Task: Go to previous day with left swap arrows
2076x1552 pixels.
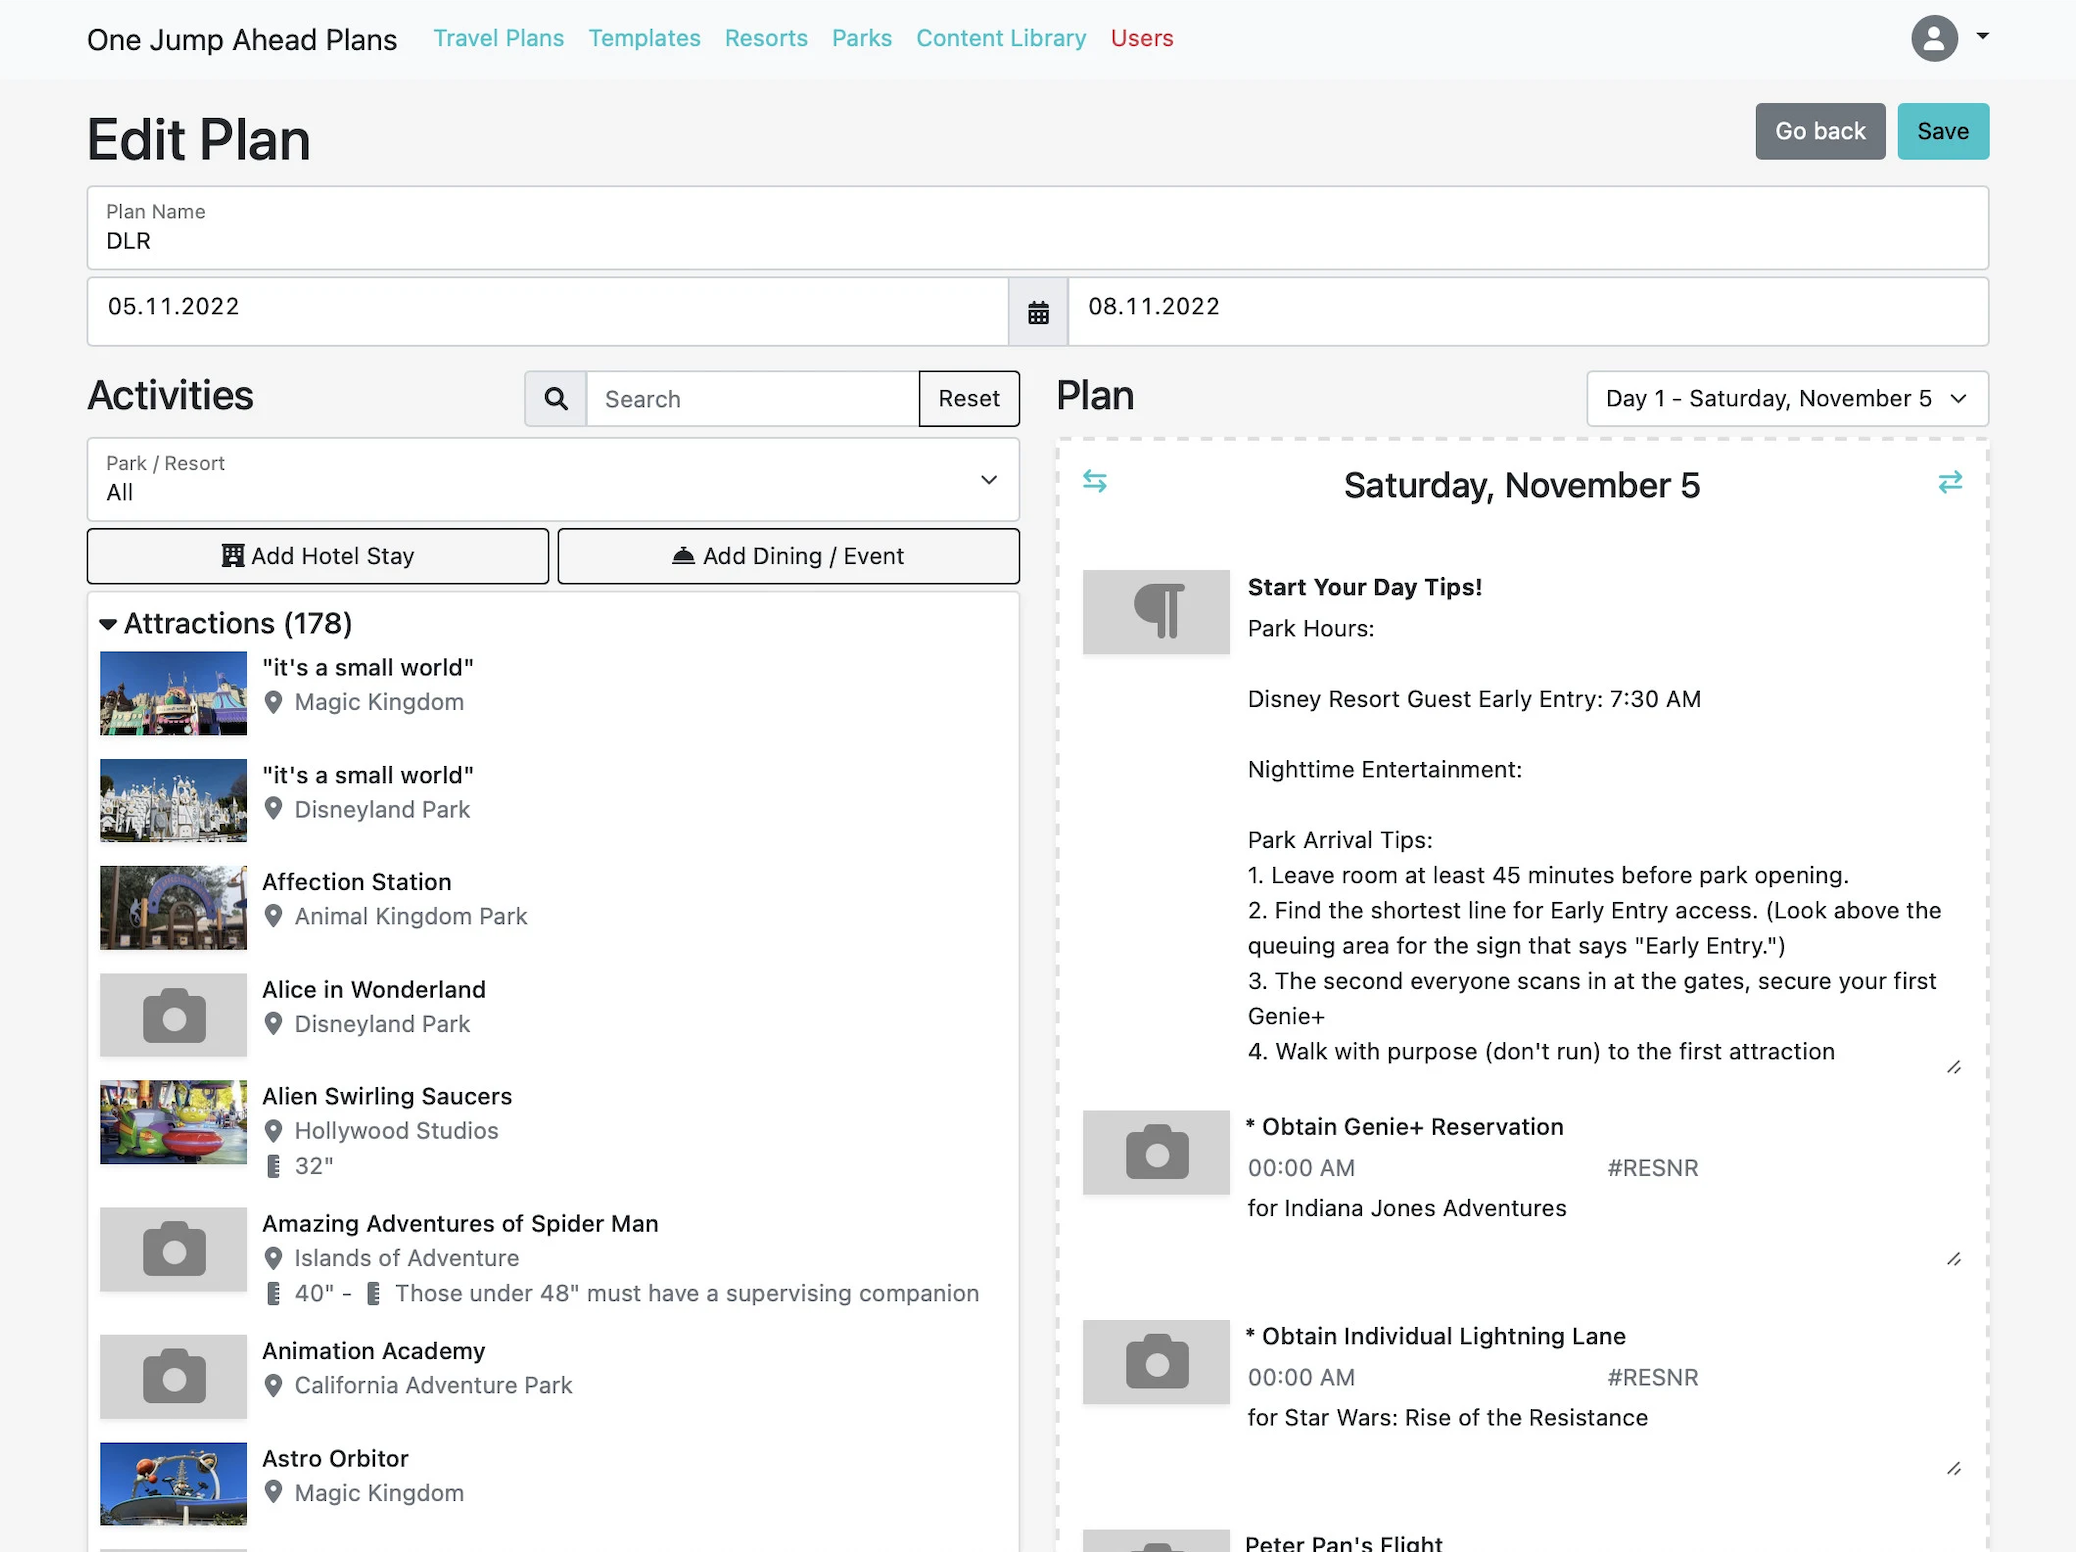Action: click(x=1095, y=482)
